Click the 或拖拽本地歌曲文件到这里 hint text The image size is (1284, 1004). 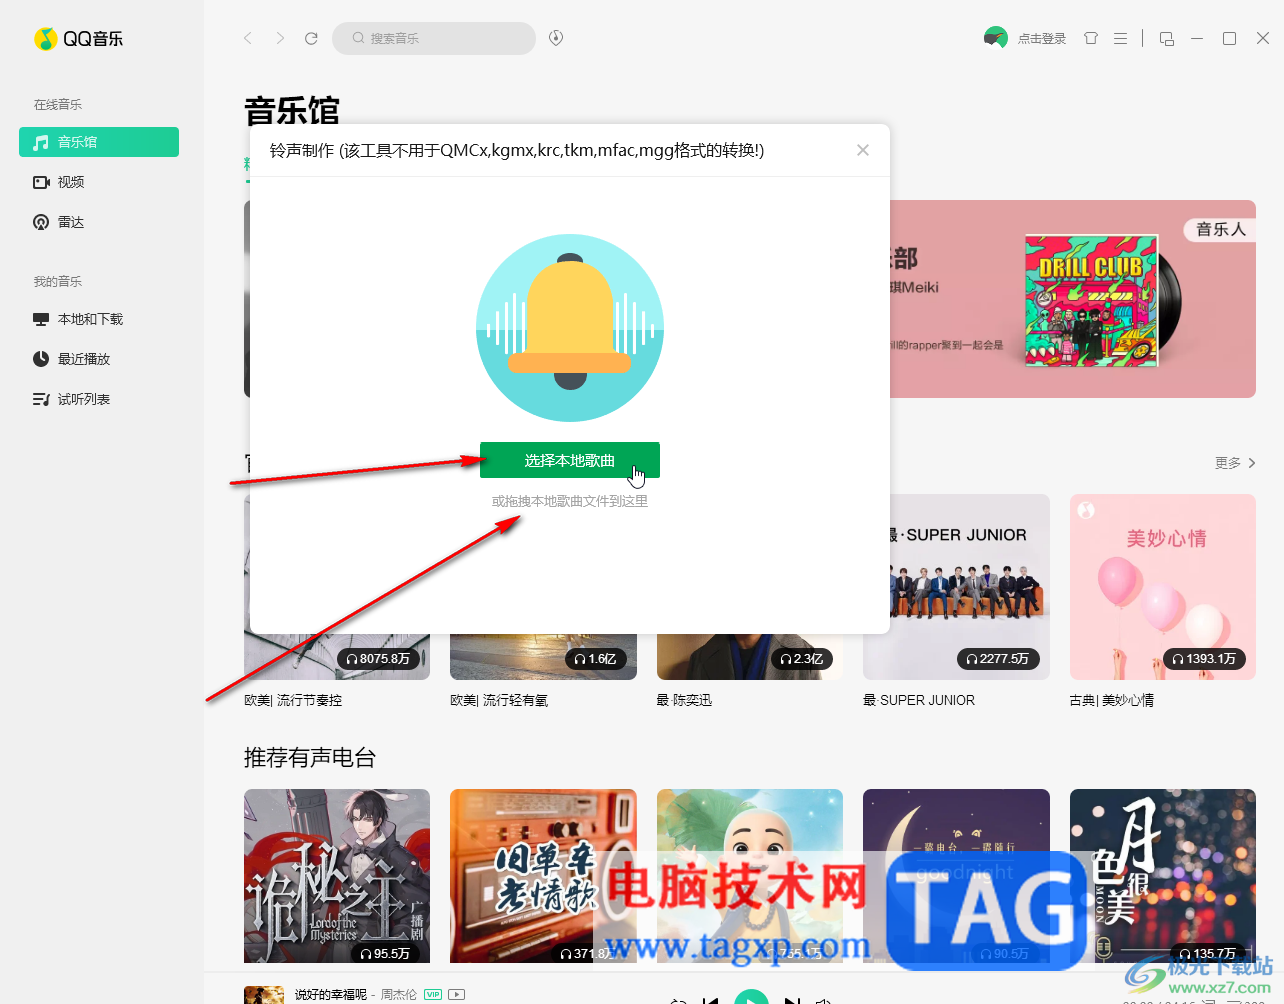pos(570,501)
